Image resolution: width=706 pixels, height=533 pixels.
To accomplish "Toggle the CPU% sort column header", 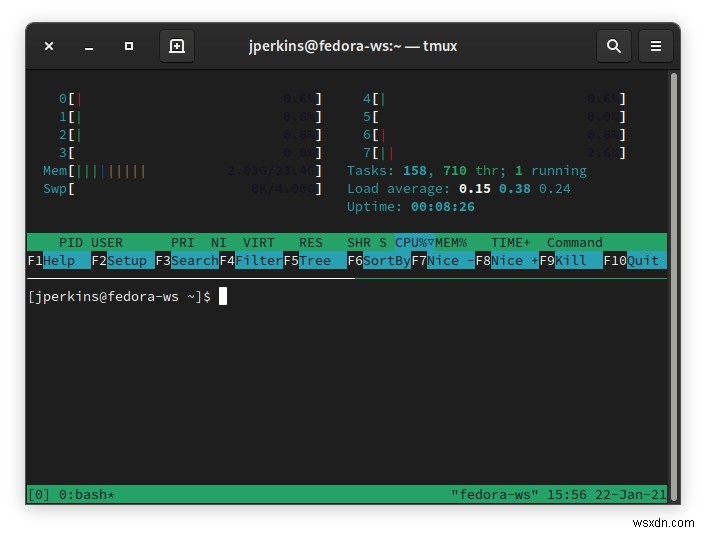I will (x=415, y=243).
